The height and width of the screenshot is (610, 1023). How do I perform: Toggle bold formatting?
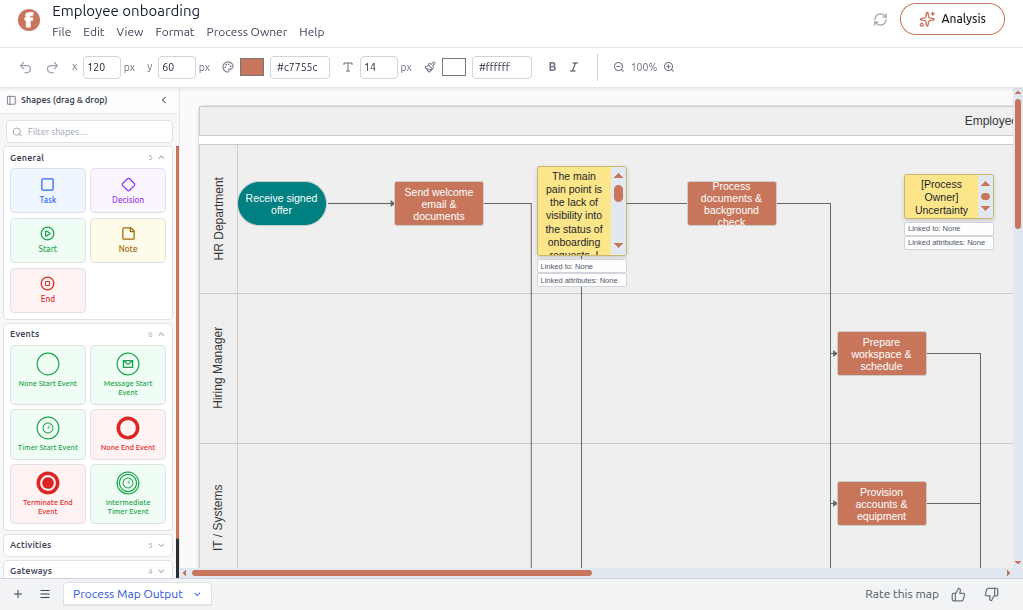552,67
